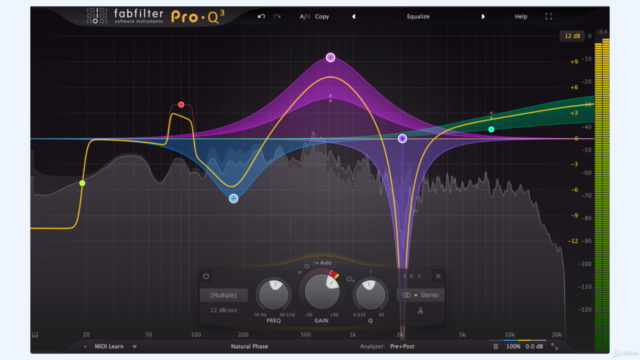Viewport: 640px width, 360px height.
Task: Click the output level meter
Action: (x=602, y=195)
